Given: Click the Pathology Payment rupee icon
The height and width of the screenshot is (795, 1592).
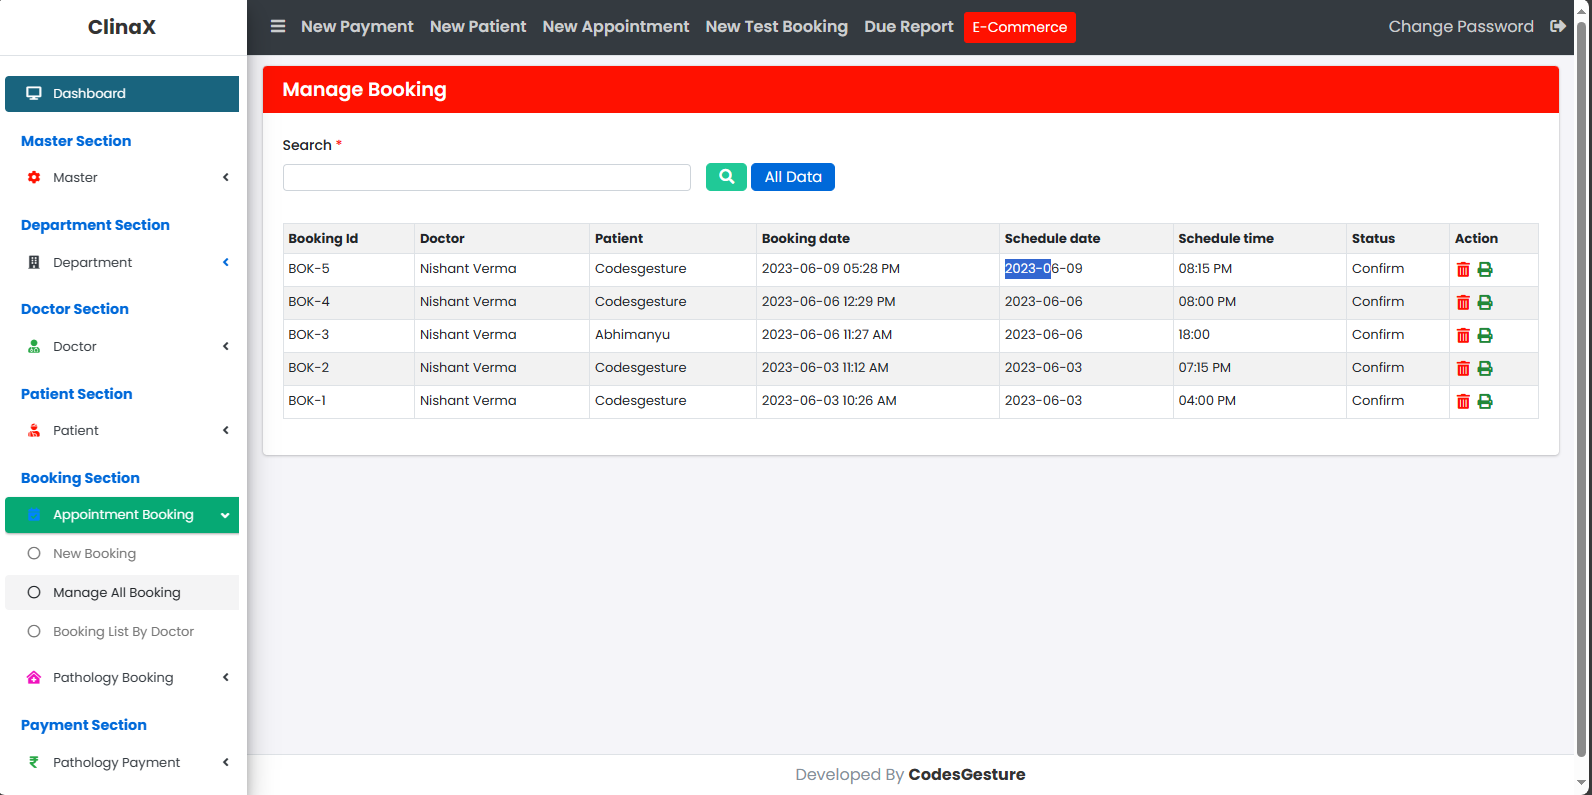Looking at the screenshot, I should (34, 763).
